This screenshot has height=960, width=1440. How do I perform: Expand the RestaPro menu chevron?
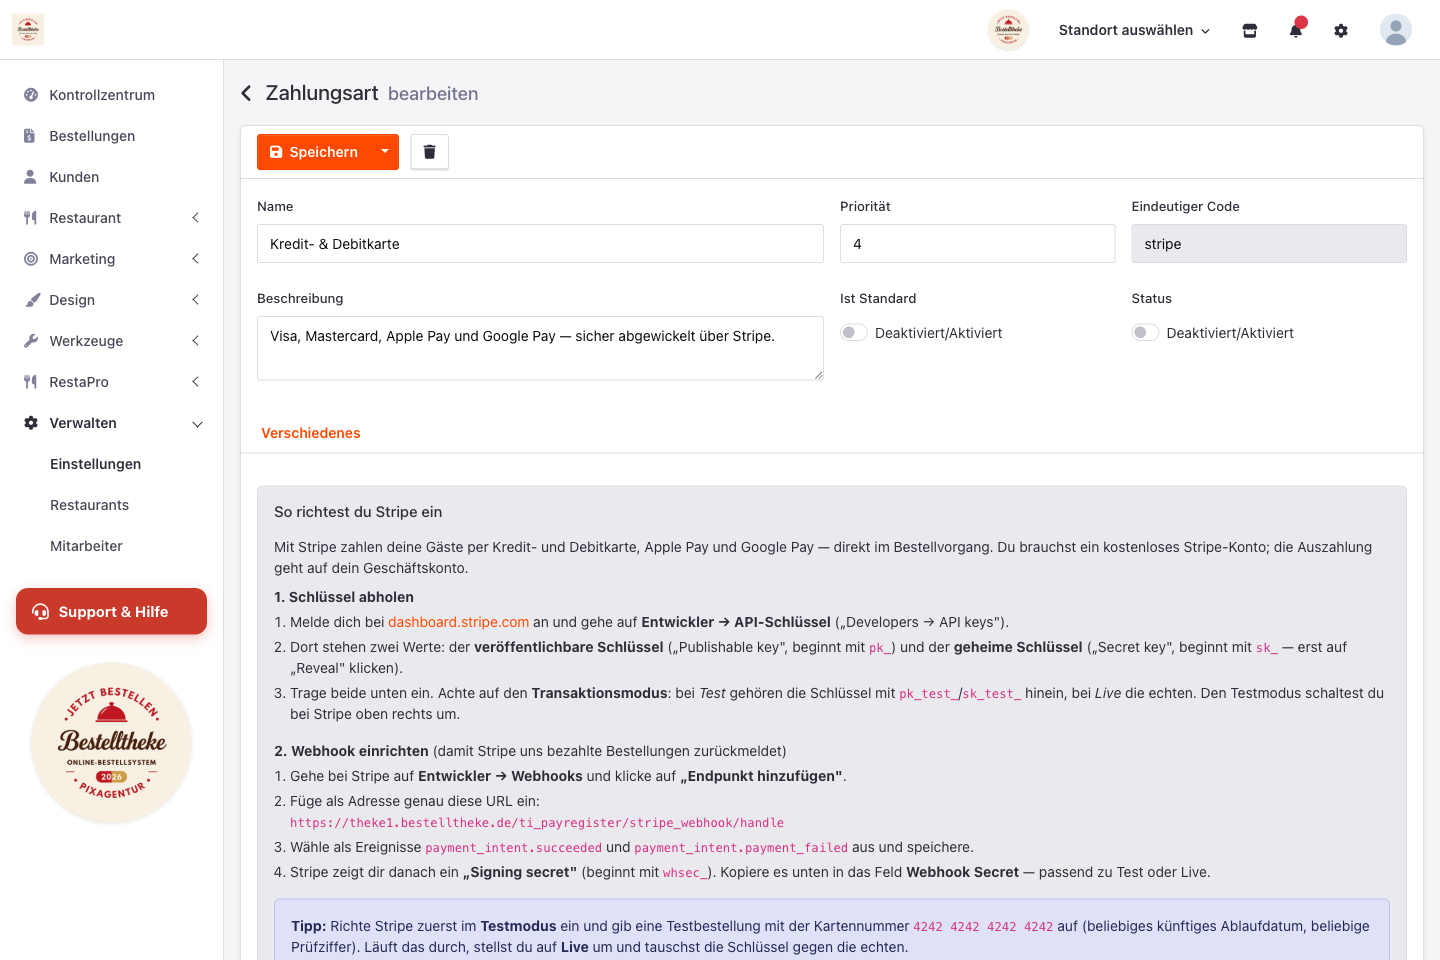point(196,382)
